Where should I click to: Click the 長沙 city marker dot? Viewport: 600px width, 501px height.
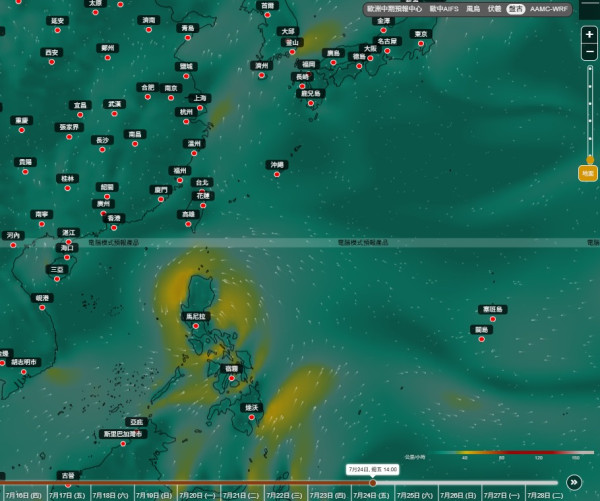[x=102, y=150]
